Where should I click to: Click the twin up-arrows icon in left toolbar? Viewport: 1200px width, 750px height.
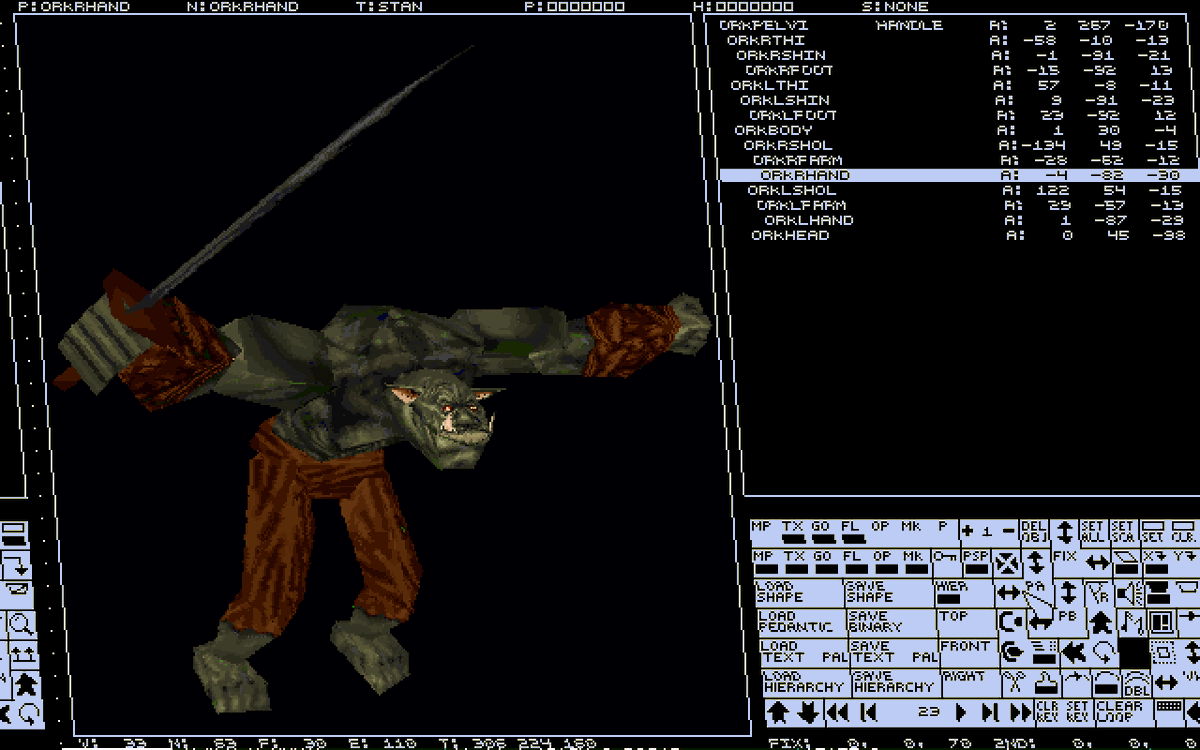pyautogui.click(x=22, y=656)
